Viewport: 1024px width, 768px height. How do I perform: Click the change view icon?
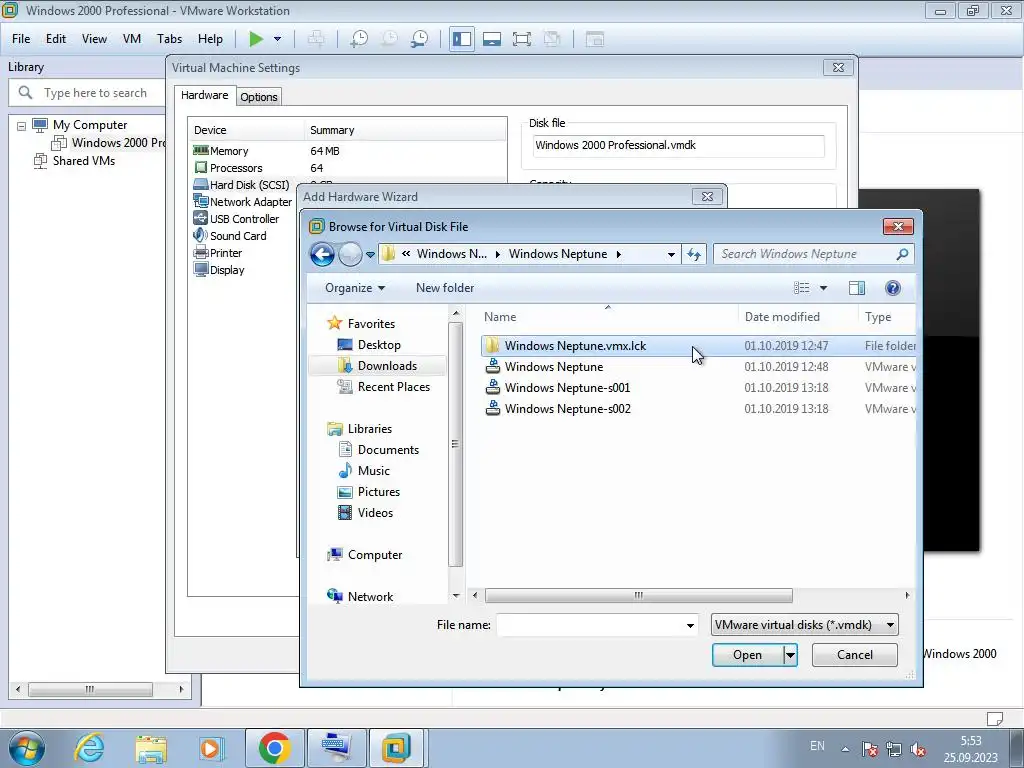pos(801,288)
